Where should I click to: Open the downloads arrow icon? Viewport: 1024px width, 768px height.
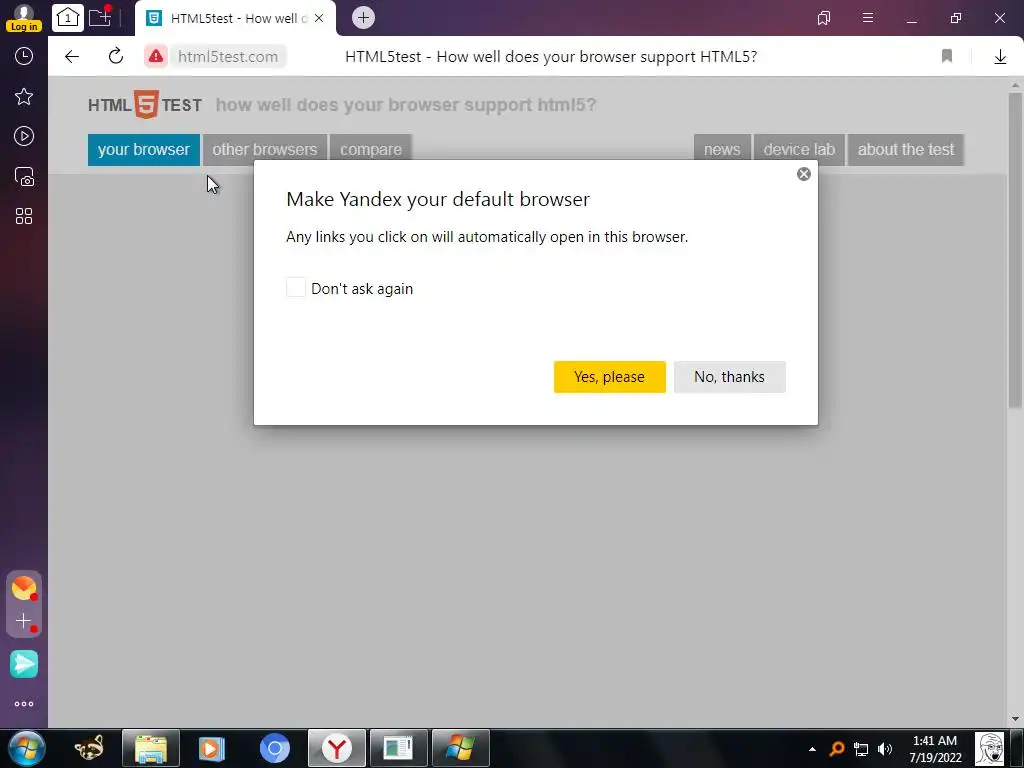coord(1000,57)
